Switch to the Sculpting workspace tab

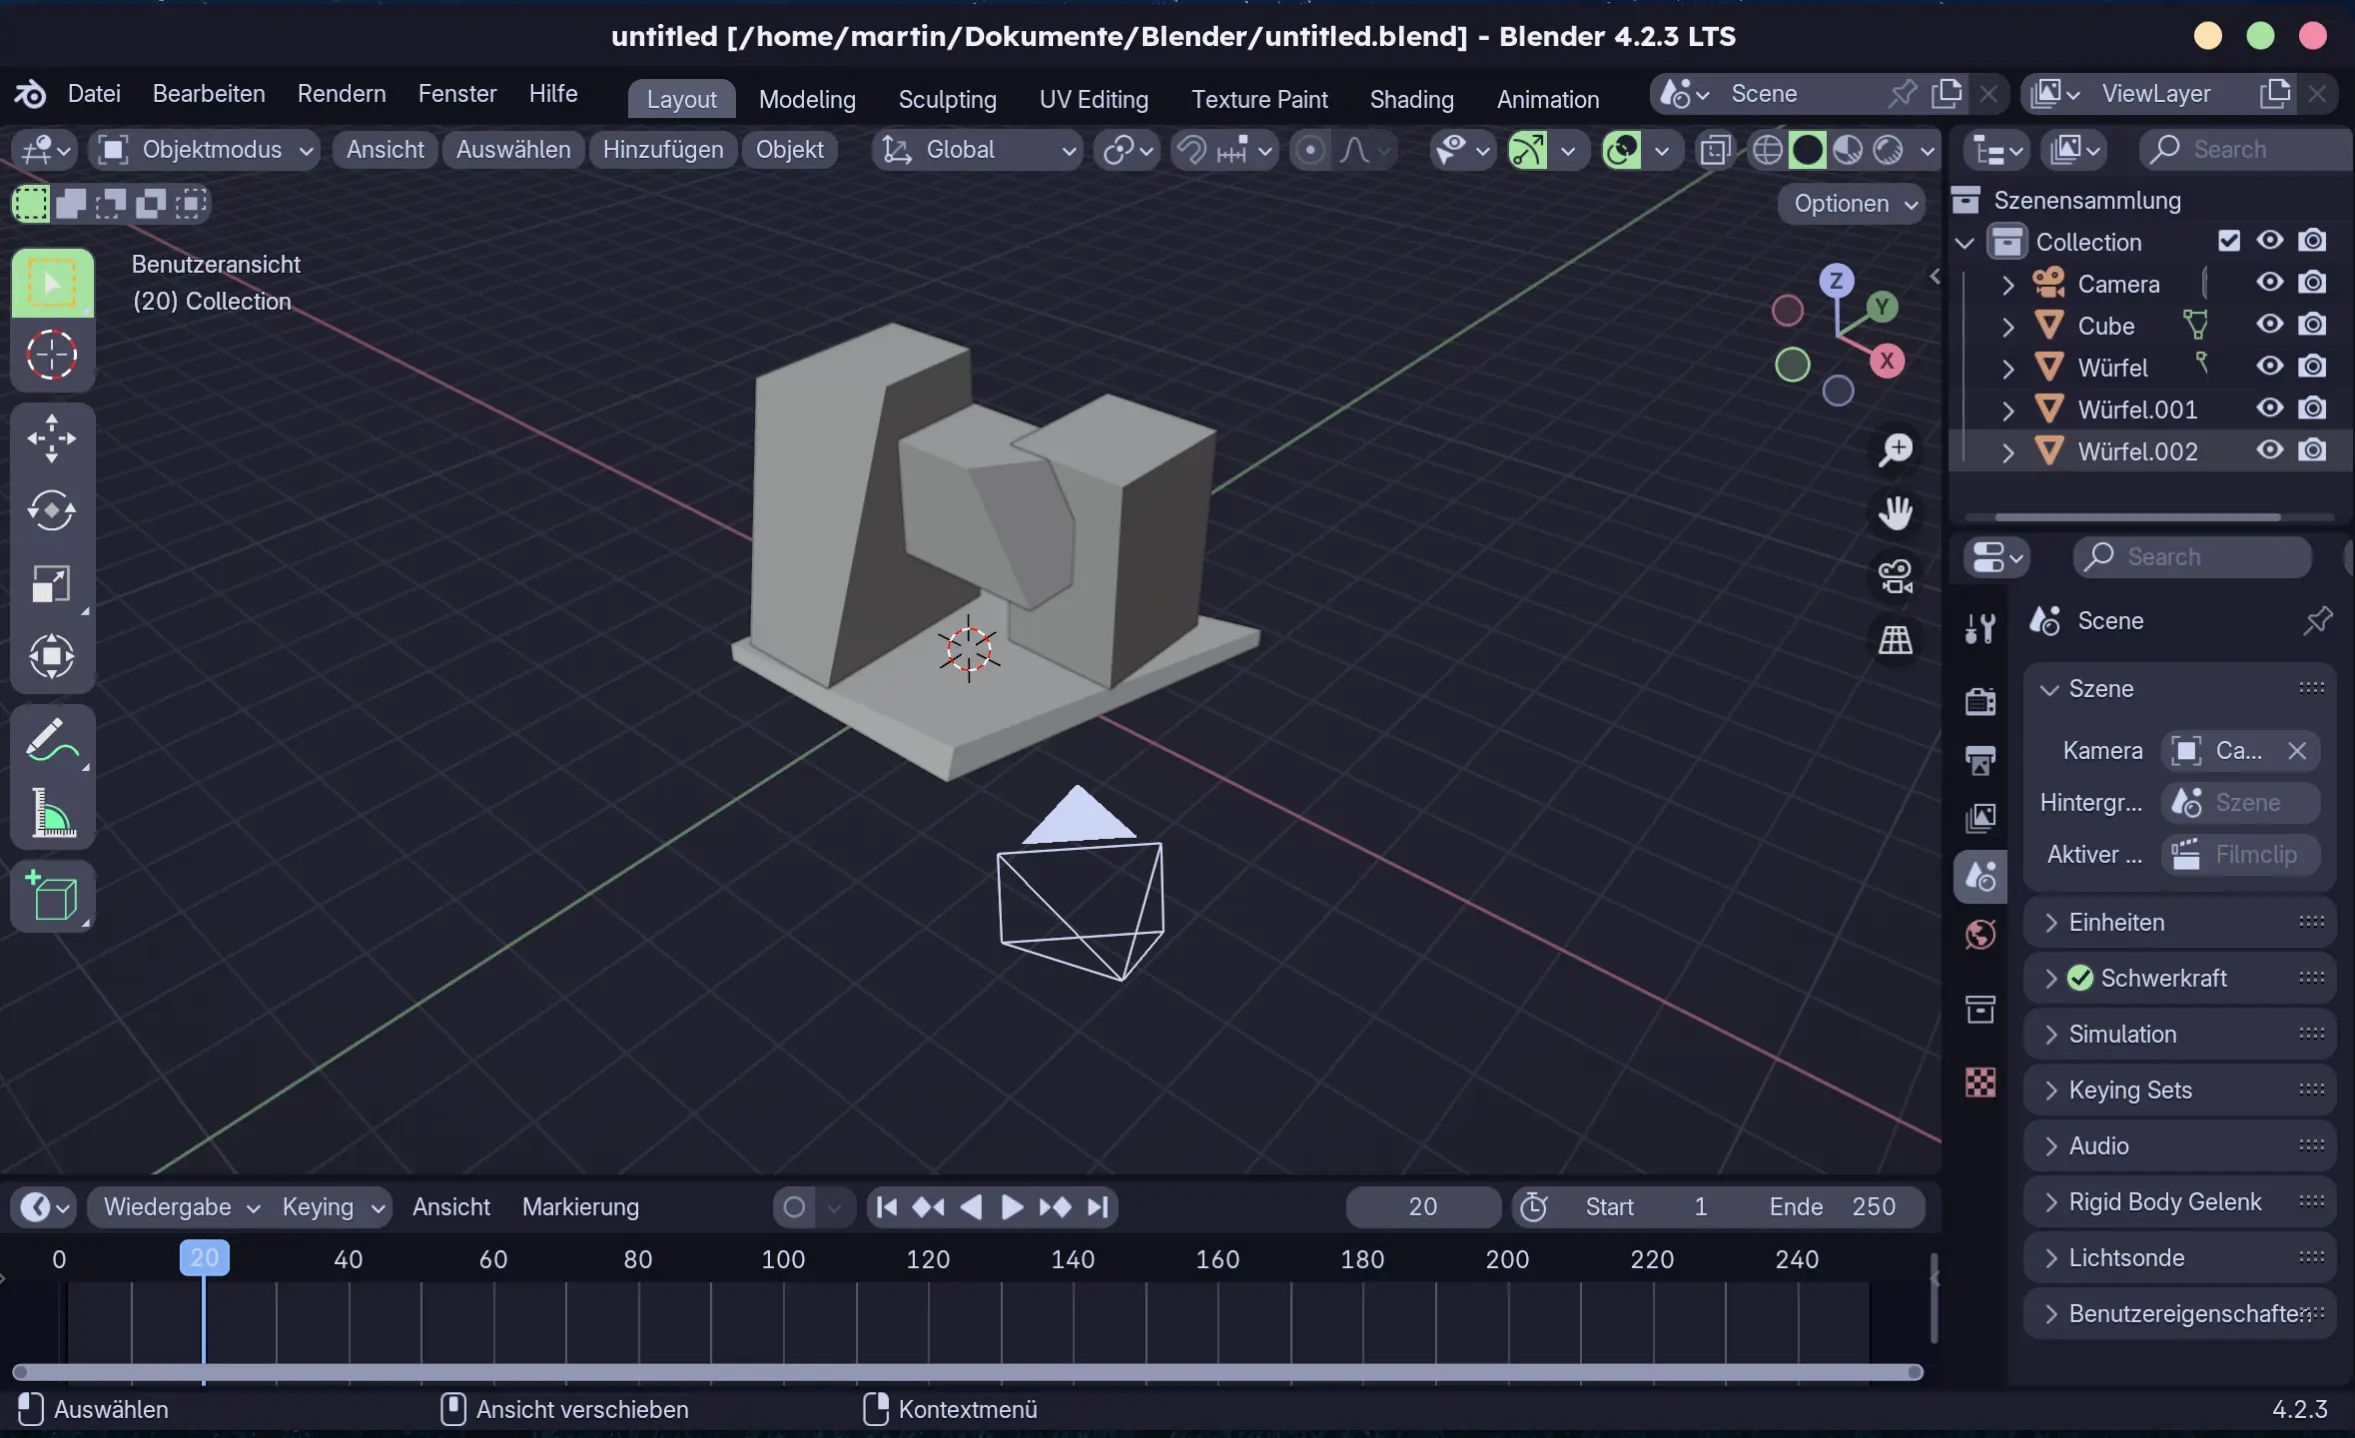(946, 99)
